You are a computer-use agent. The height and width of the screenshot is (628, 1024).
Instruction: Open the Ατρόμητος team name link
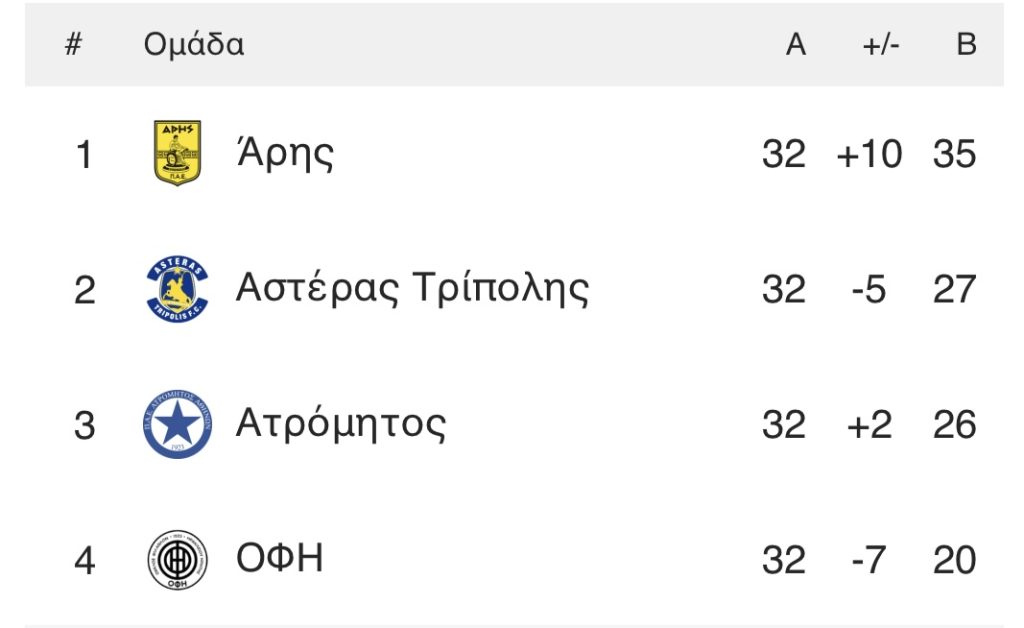click(x=341, y=424)
